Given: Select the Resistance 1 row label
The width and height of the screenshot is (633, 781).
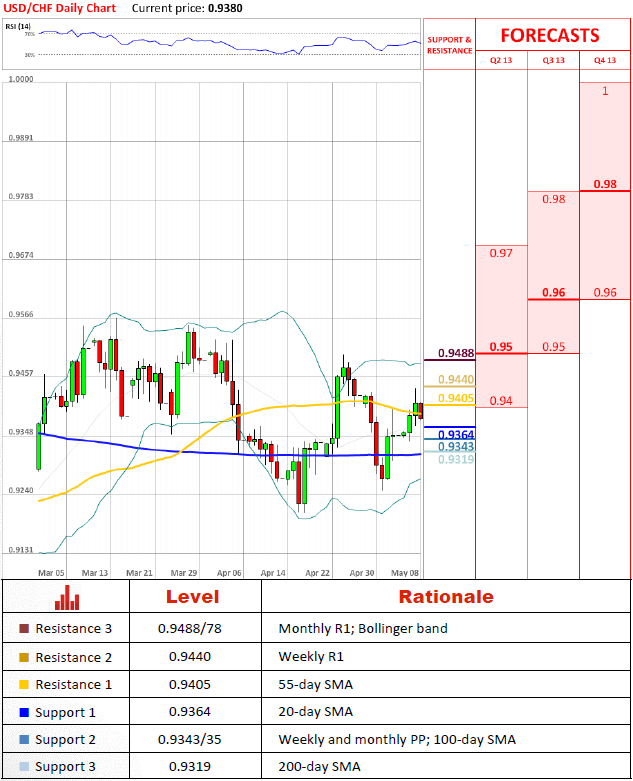Looking at the screenshot, I should pos(74,684).
